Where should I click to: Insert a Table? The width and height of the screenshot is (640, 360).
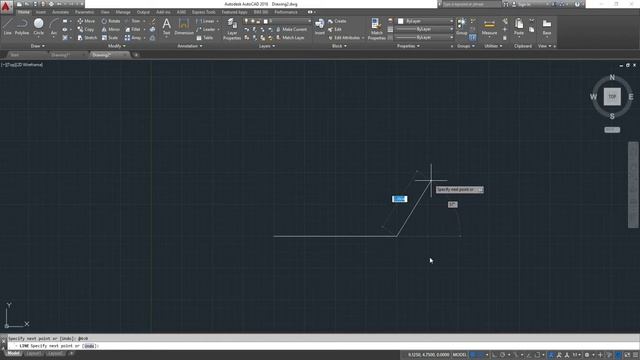(x=205, y=38)
